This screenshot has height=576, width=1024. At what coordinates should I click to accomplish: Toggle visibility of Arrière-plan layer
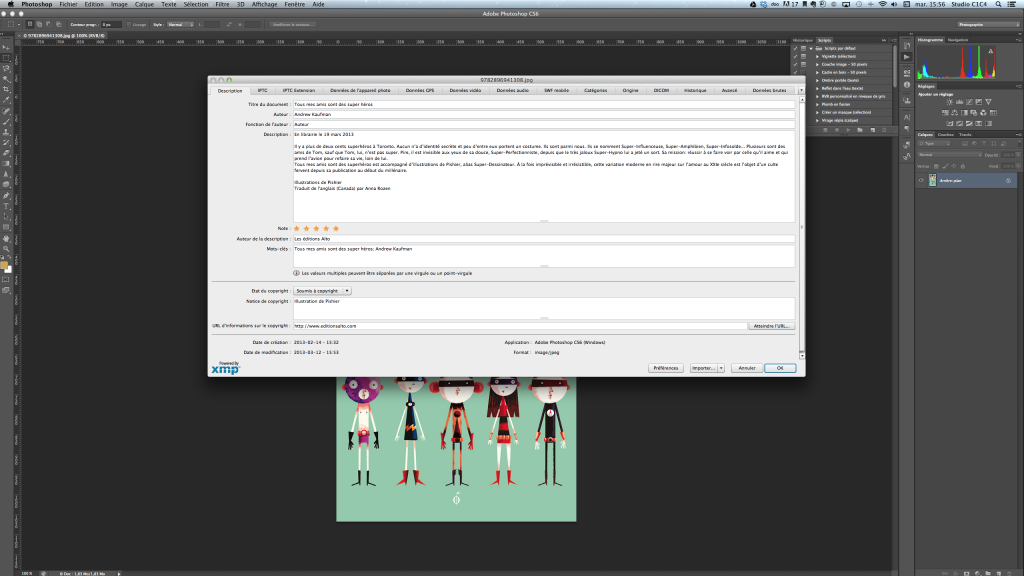pos(921,180)
